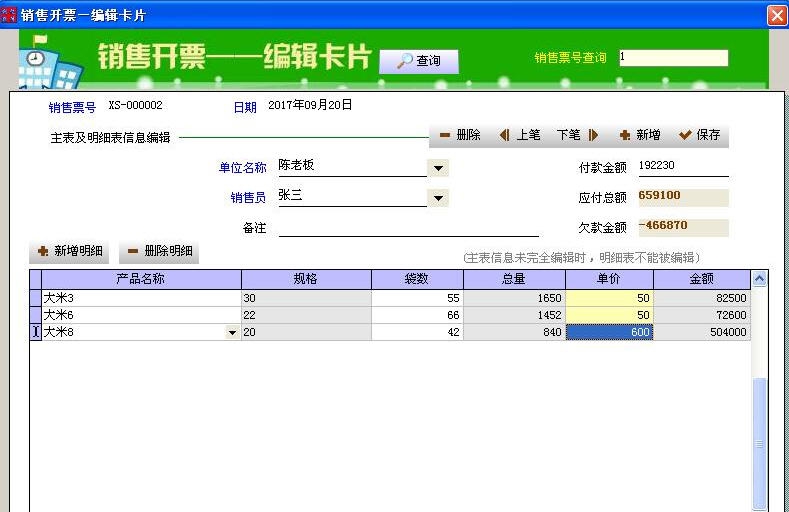Select the 大米6 product cell
The width and height of the screenshot is (789, 512).
pos(141,315)
